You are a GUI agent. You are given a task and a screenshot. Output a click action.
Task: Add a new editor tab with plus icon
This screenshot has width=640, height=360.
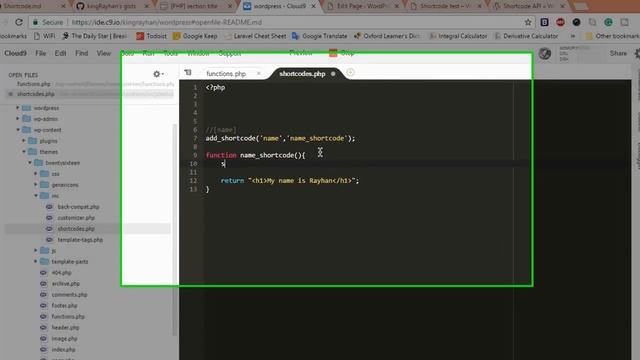tap(350, 73)
